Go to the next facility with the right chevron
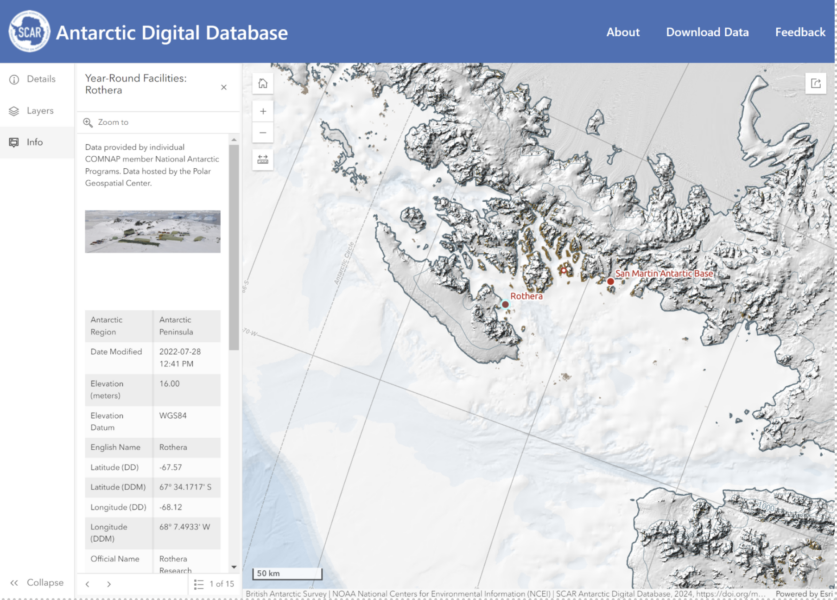 pos(109,582)
